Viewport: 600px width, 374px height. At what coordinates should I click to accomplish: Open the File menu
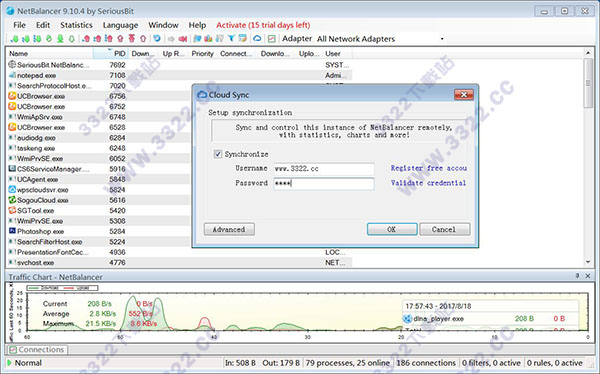coord(19,25)
